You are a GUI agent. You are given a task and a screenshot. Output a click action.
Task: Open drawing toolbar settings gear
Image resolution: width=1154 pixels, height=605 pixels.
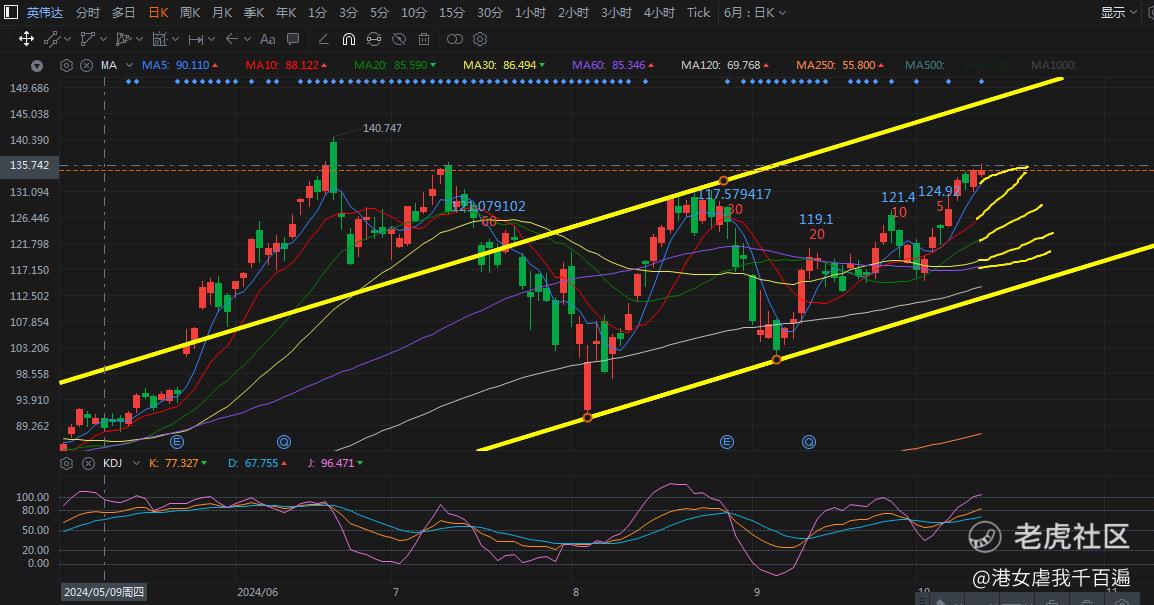[x=480, y=39]
